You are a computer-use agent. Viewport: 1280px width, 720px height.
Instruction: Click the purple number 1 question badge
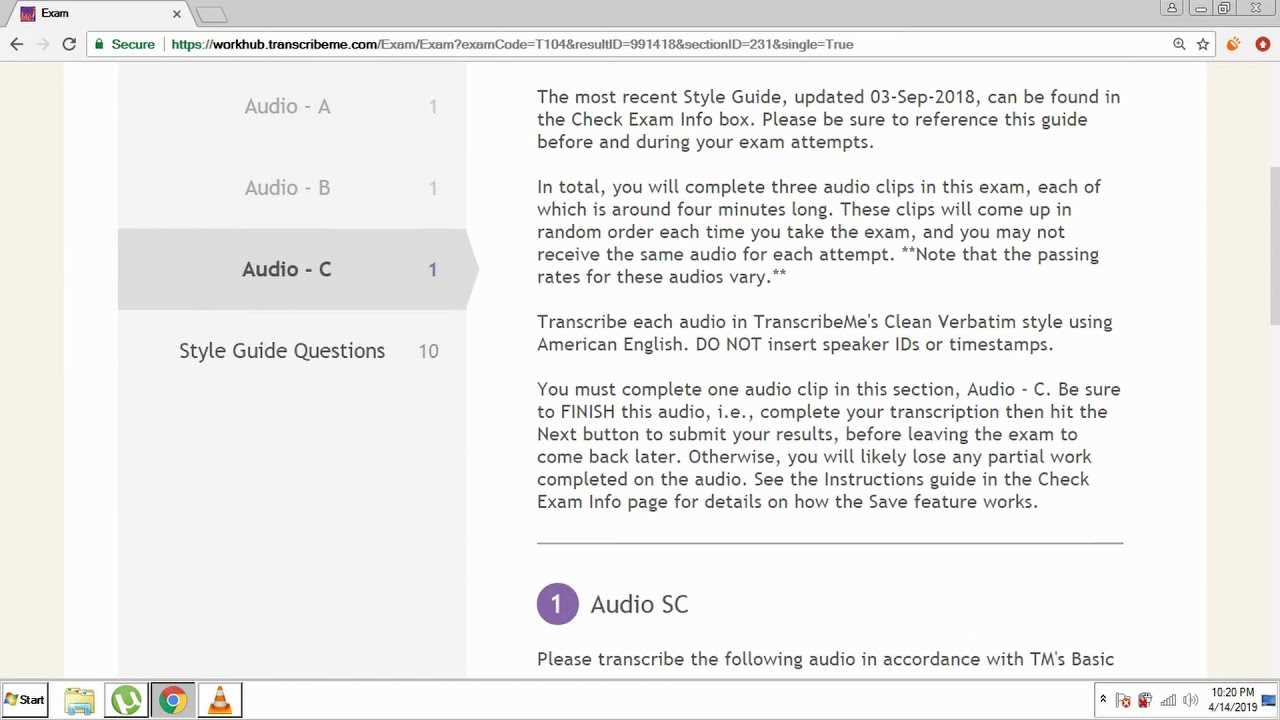(557, 604)
